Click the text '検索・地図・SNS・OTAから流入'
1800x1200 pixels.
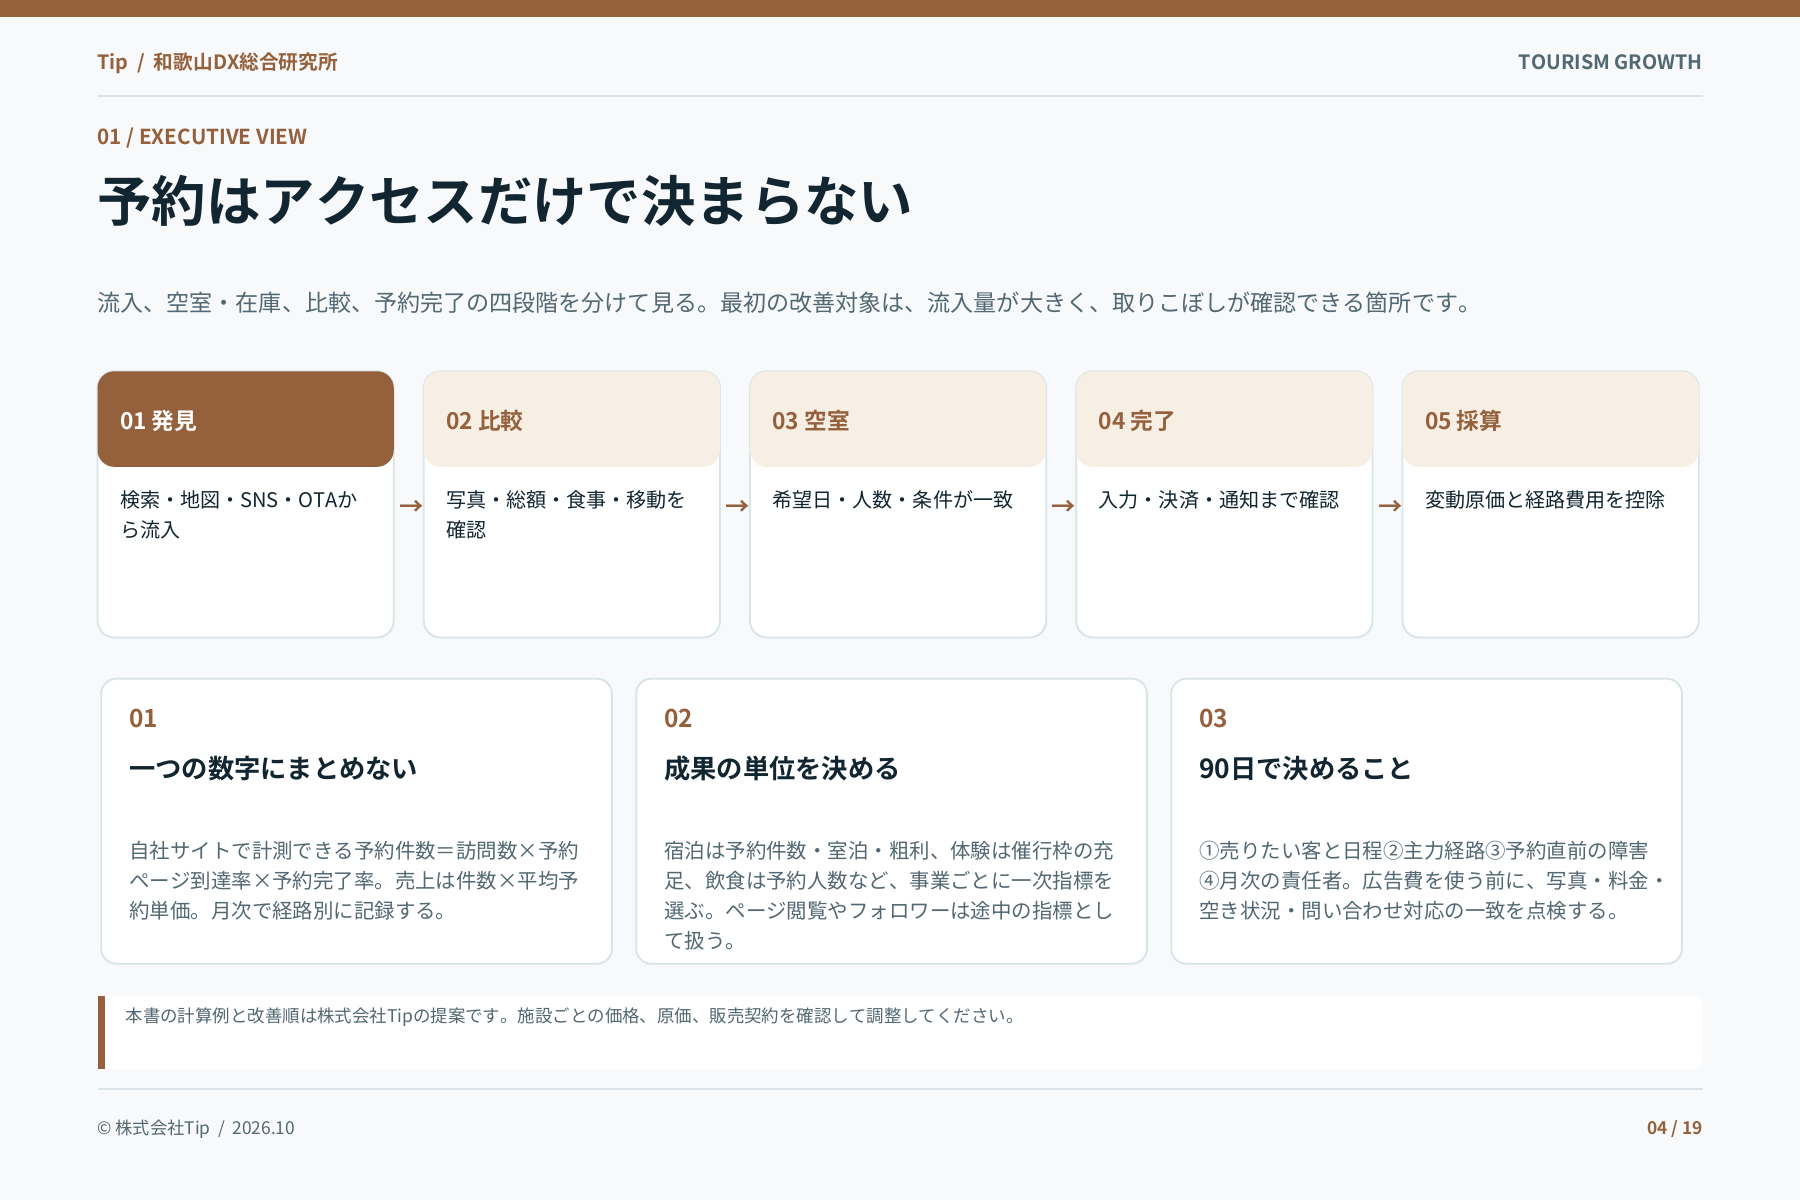click(238, 514)
